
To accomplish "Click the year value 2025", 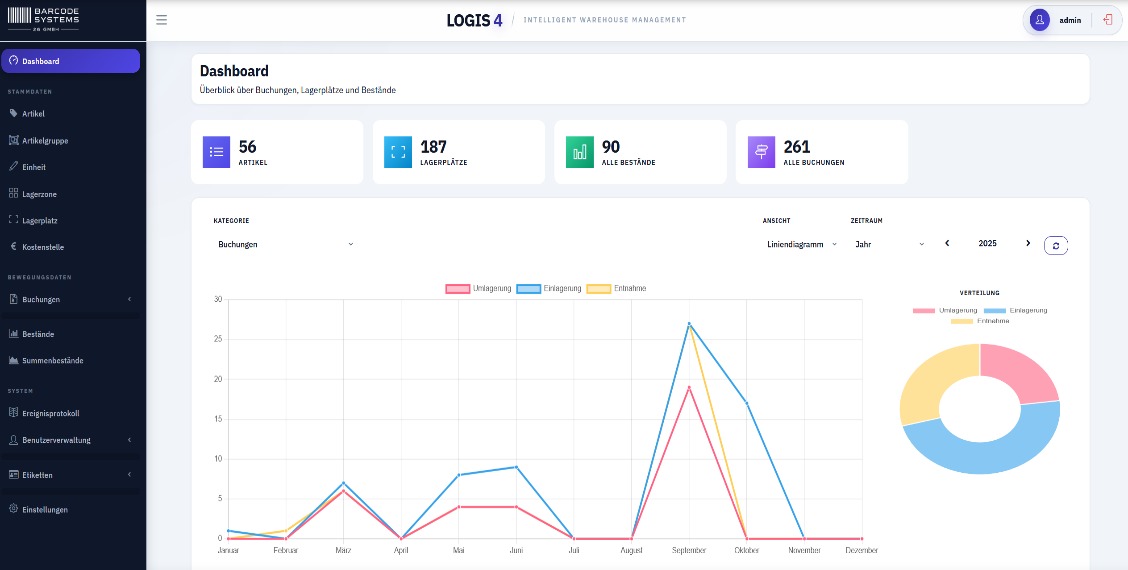I will pos(987,243).
